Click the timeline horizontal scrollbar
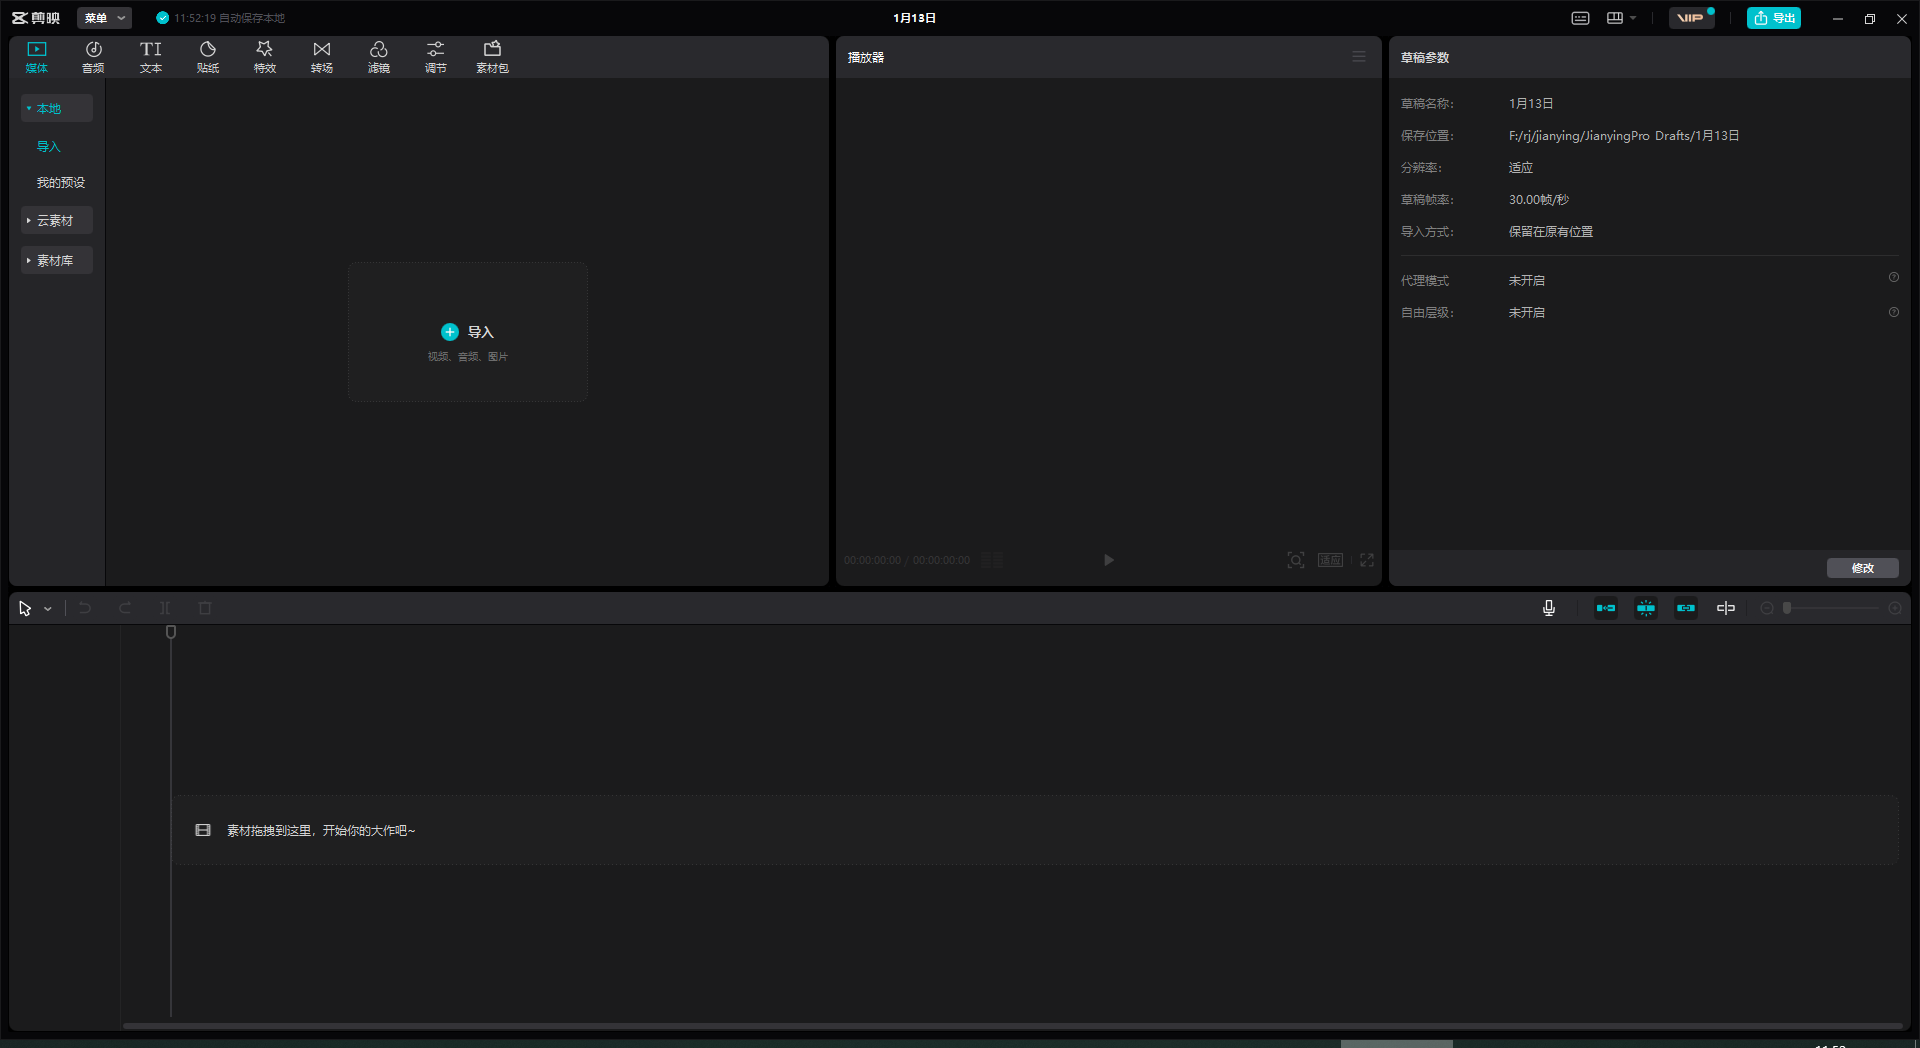This screenshot has height=1048, width=1920. [x=1012, y=1026]
